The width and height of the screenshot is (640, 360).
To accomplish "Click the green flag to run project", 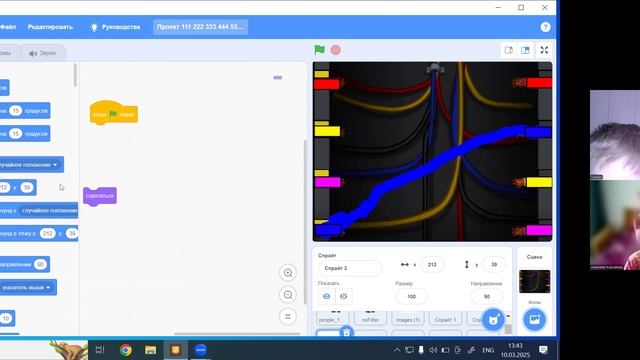I will pos(320,50).
